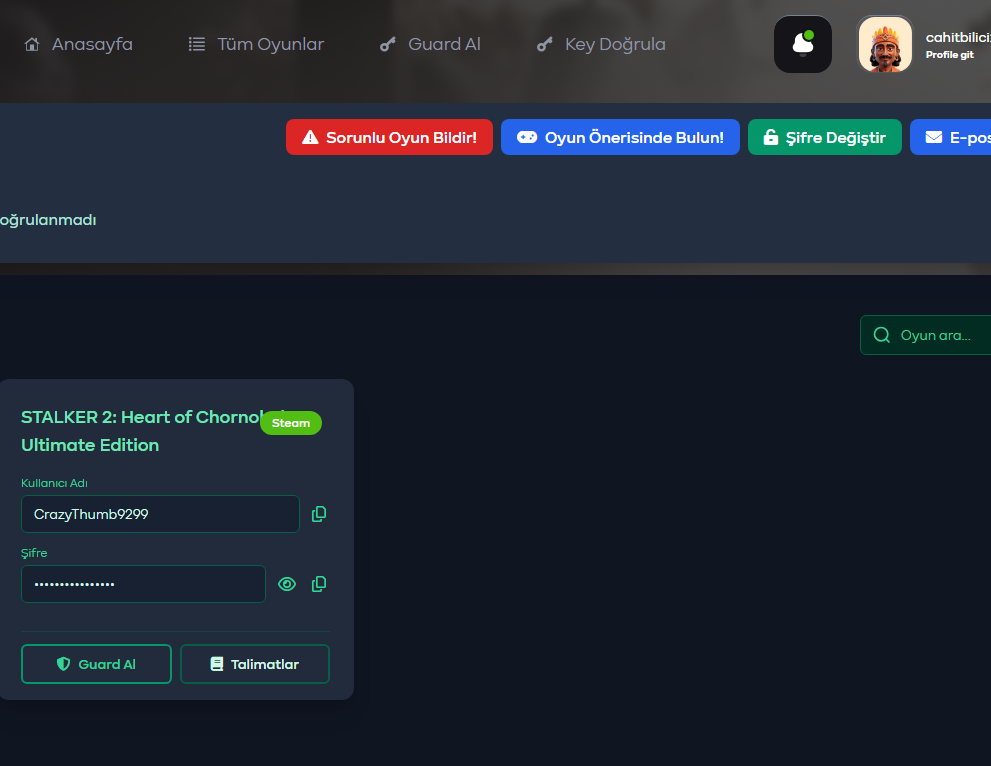991x766 pixels.
Task: Click the key icon beside Key Doğrula
Action: coord(544,44)
